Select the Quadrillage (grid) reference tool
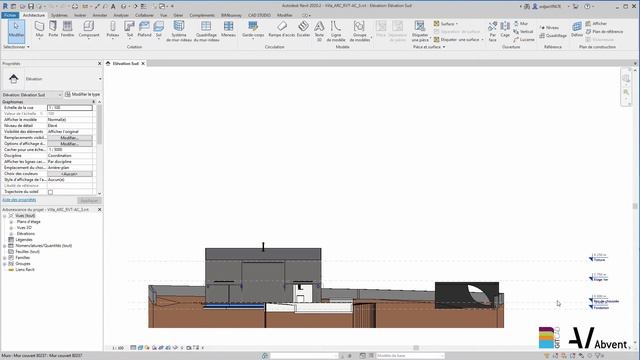Viewport: 640px width, 360px height. click(553, 36)
